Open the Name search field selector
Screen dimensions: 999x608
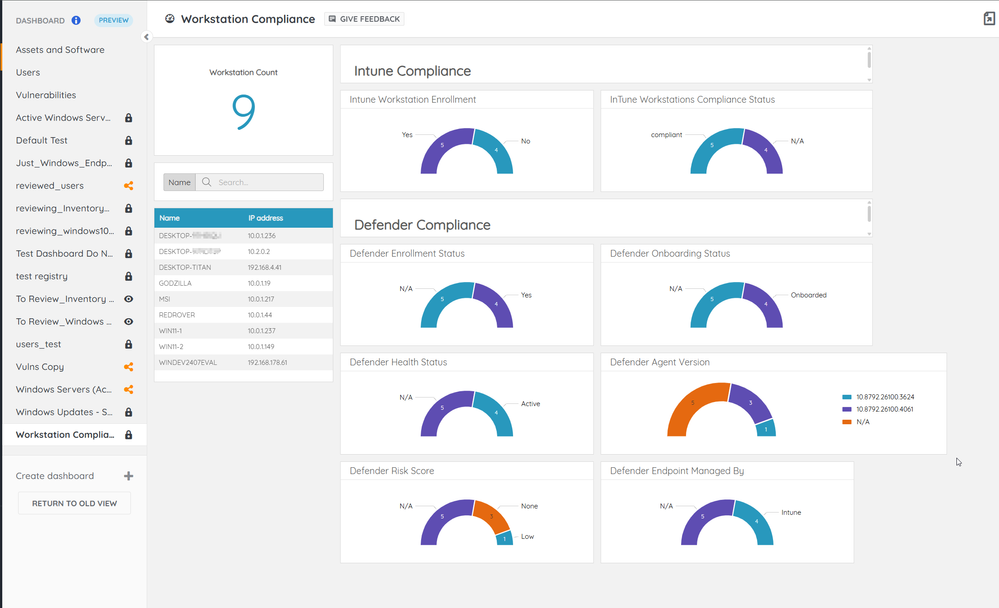coord(179,182)
